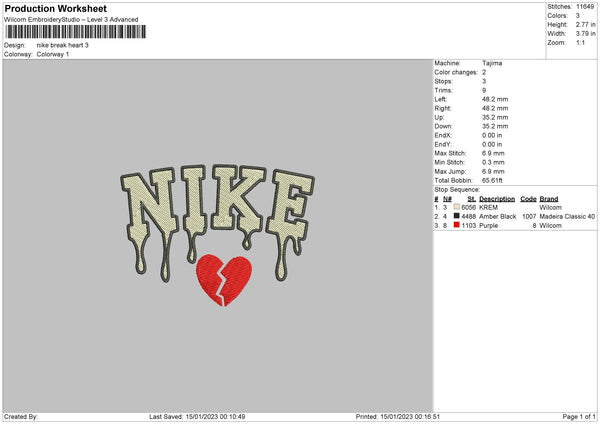Click the 'Production Worksheet' title
The image size is (600, 424).
(55, 8)
